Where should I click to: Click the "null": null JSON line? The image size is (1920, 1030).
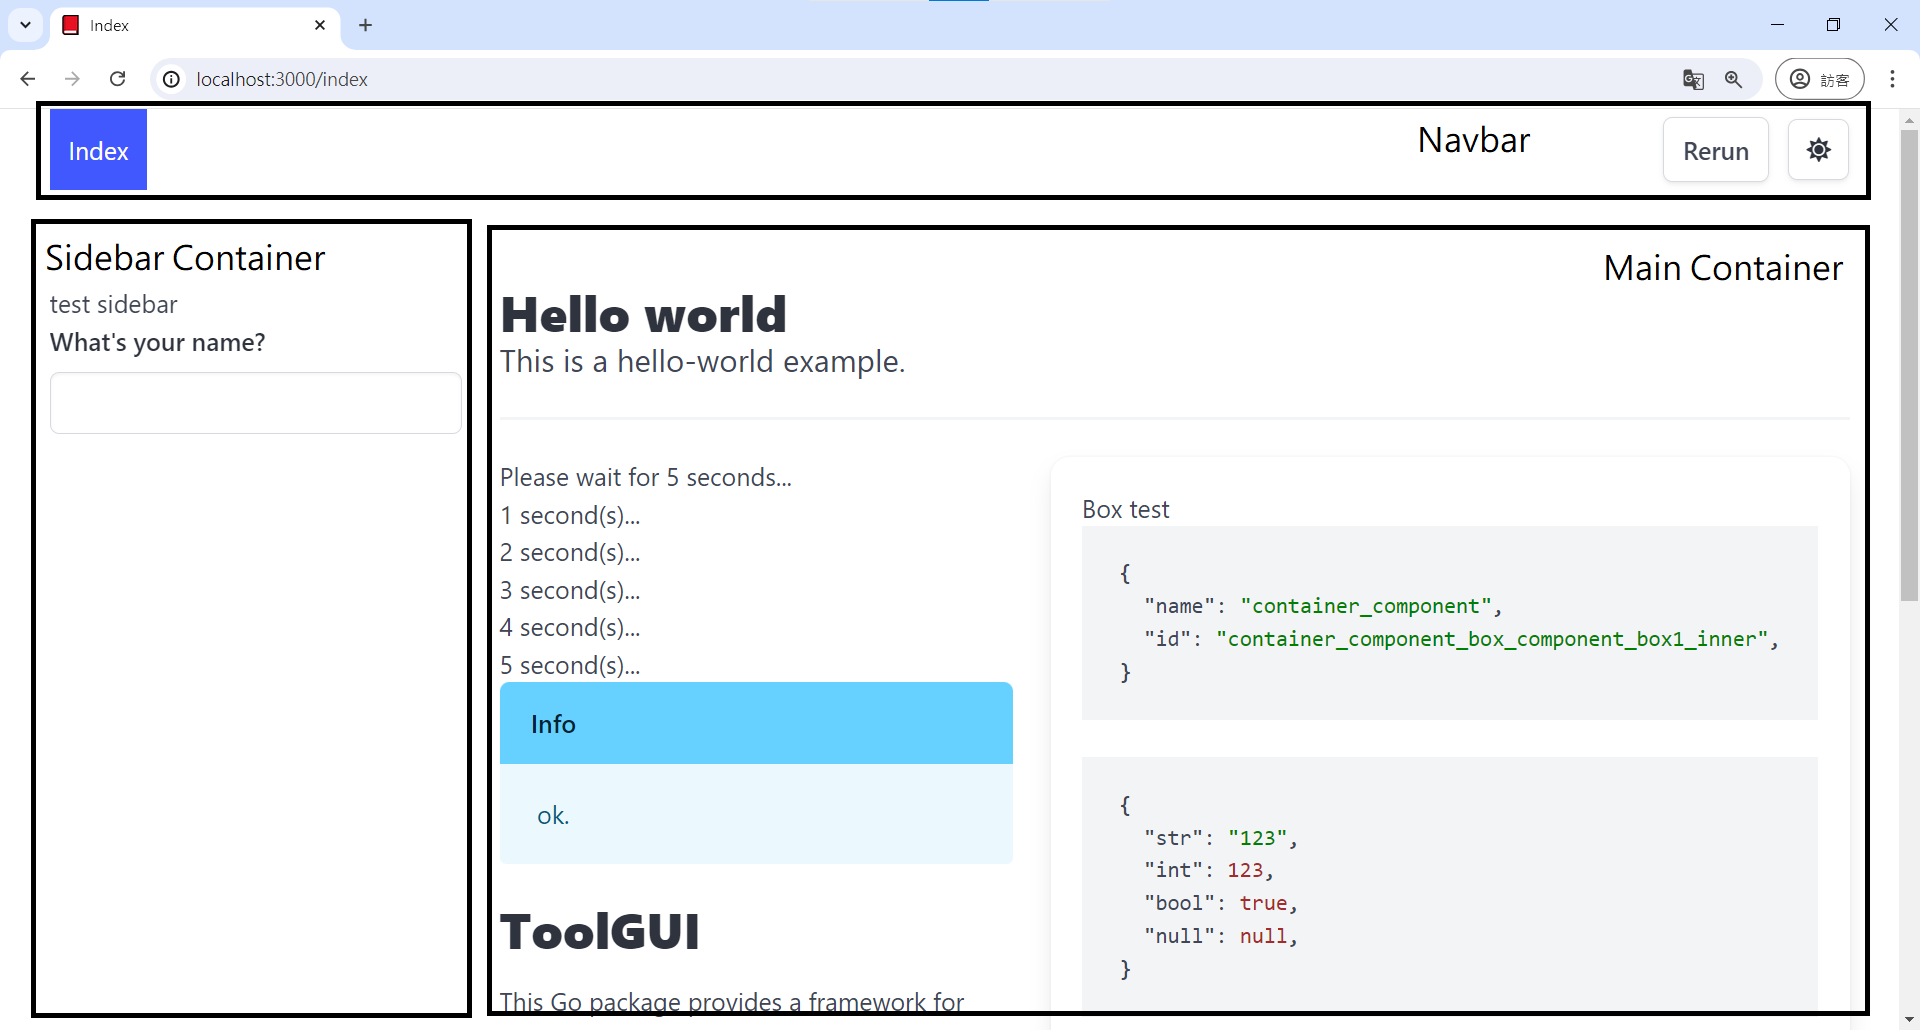coord(1220,936)
